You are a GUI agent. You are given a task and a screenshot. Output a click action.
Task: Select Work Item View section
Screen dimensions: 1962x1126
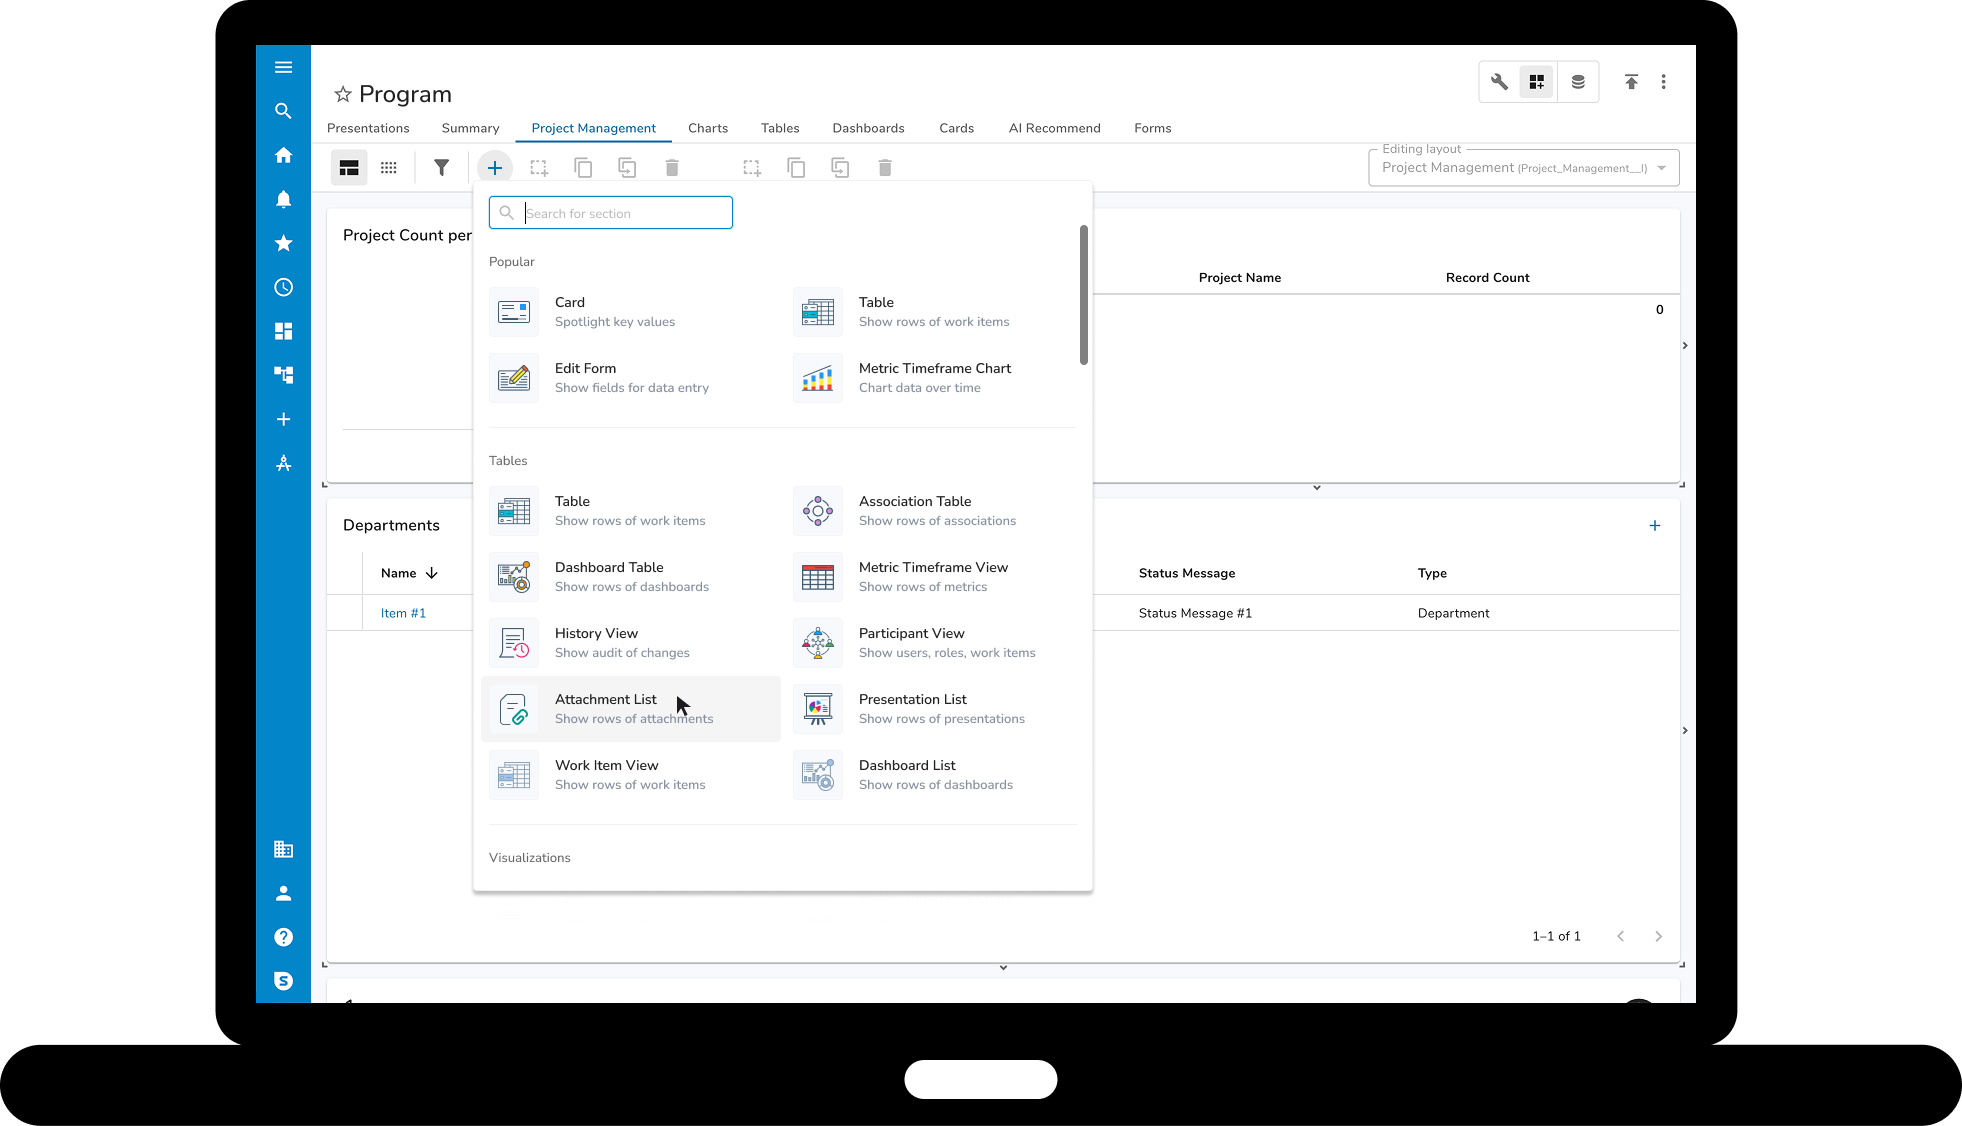click(633, 775)
